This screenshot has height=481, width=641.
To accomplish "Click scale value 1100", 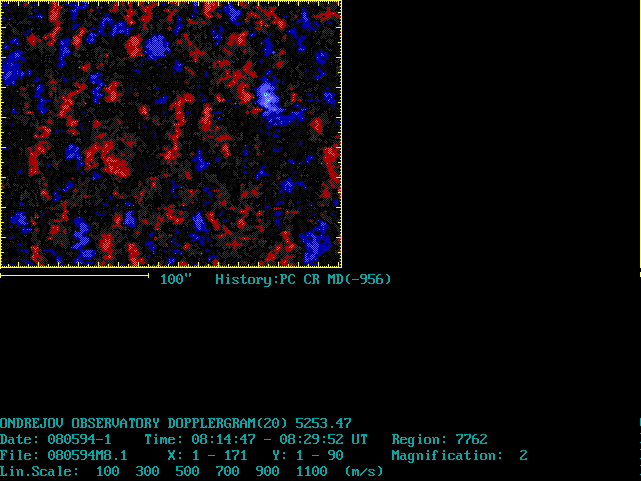I will tap(312, 471).
